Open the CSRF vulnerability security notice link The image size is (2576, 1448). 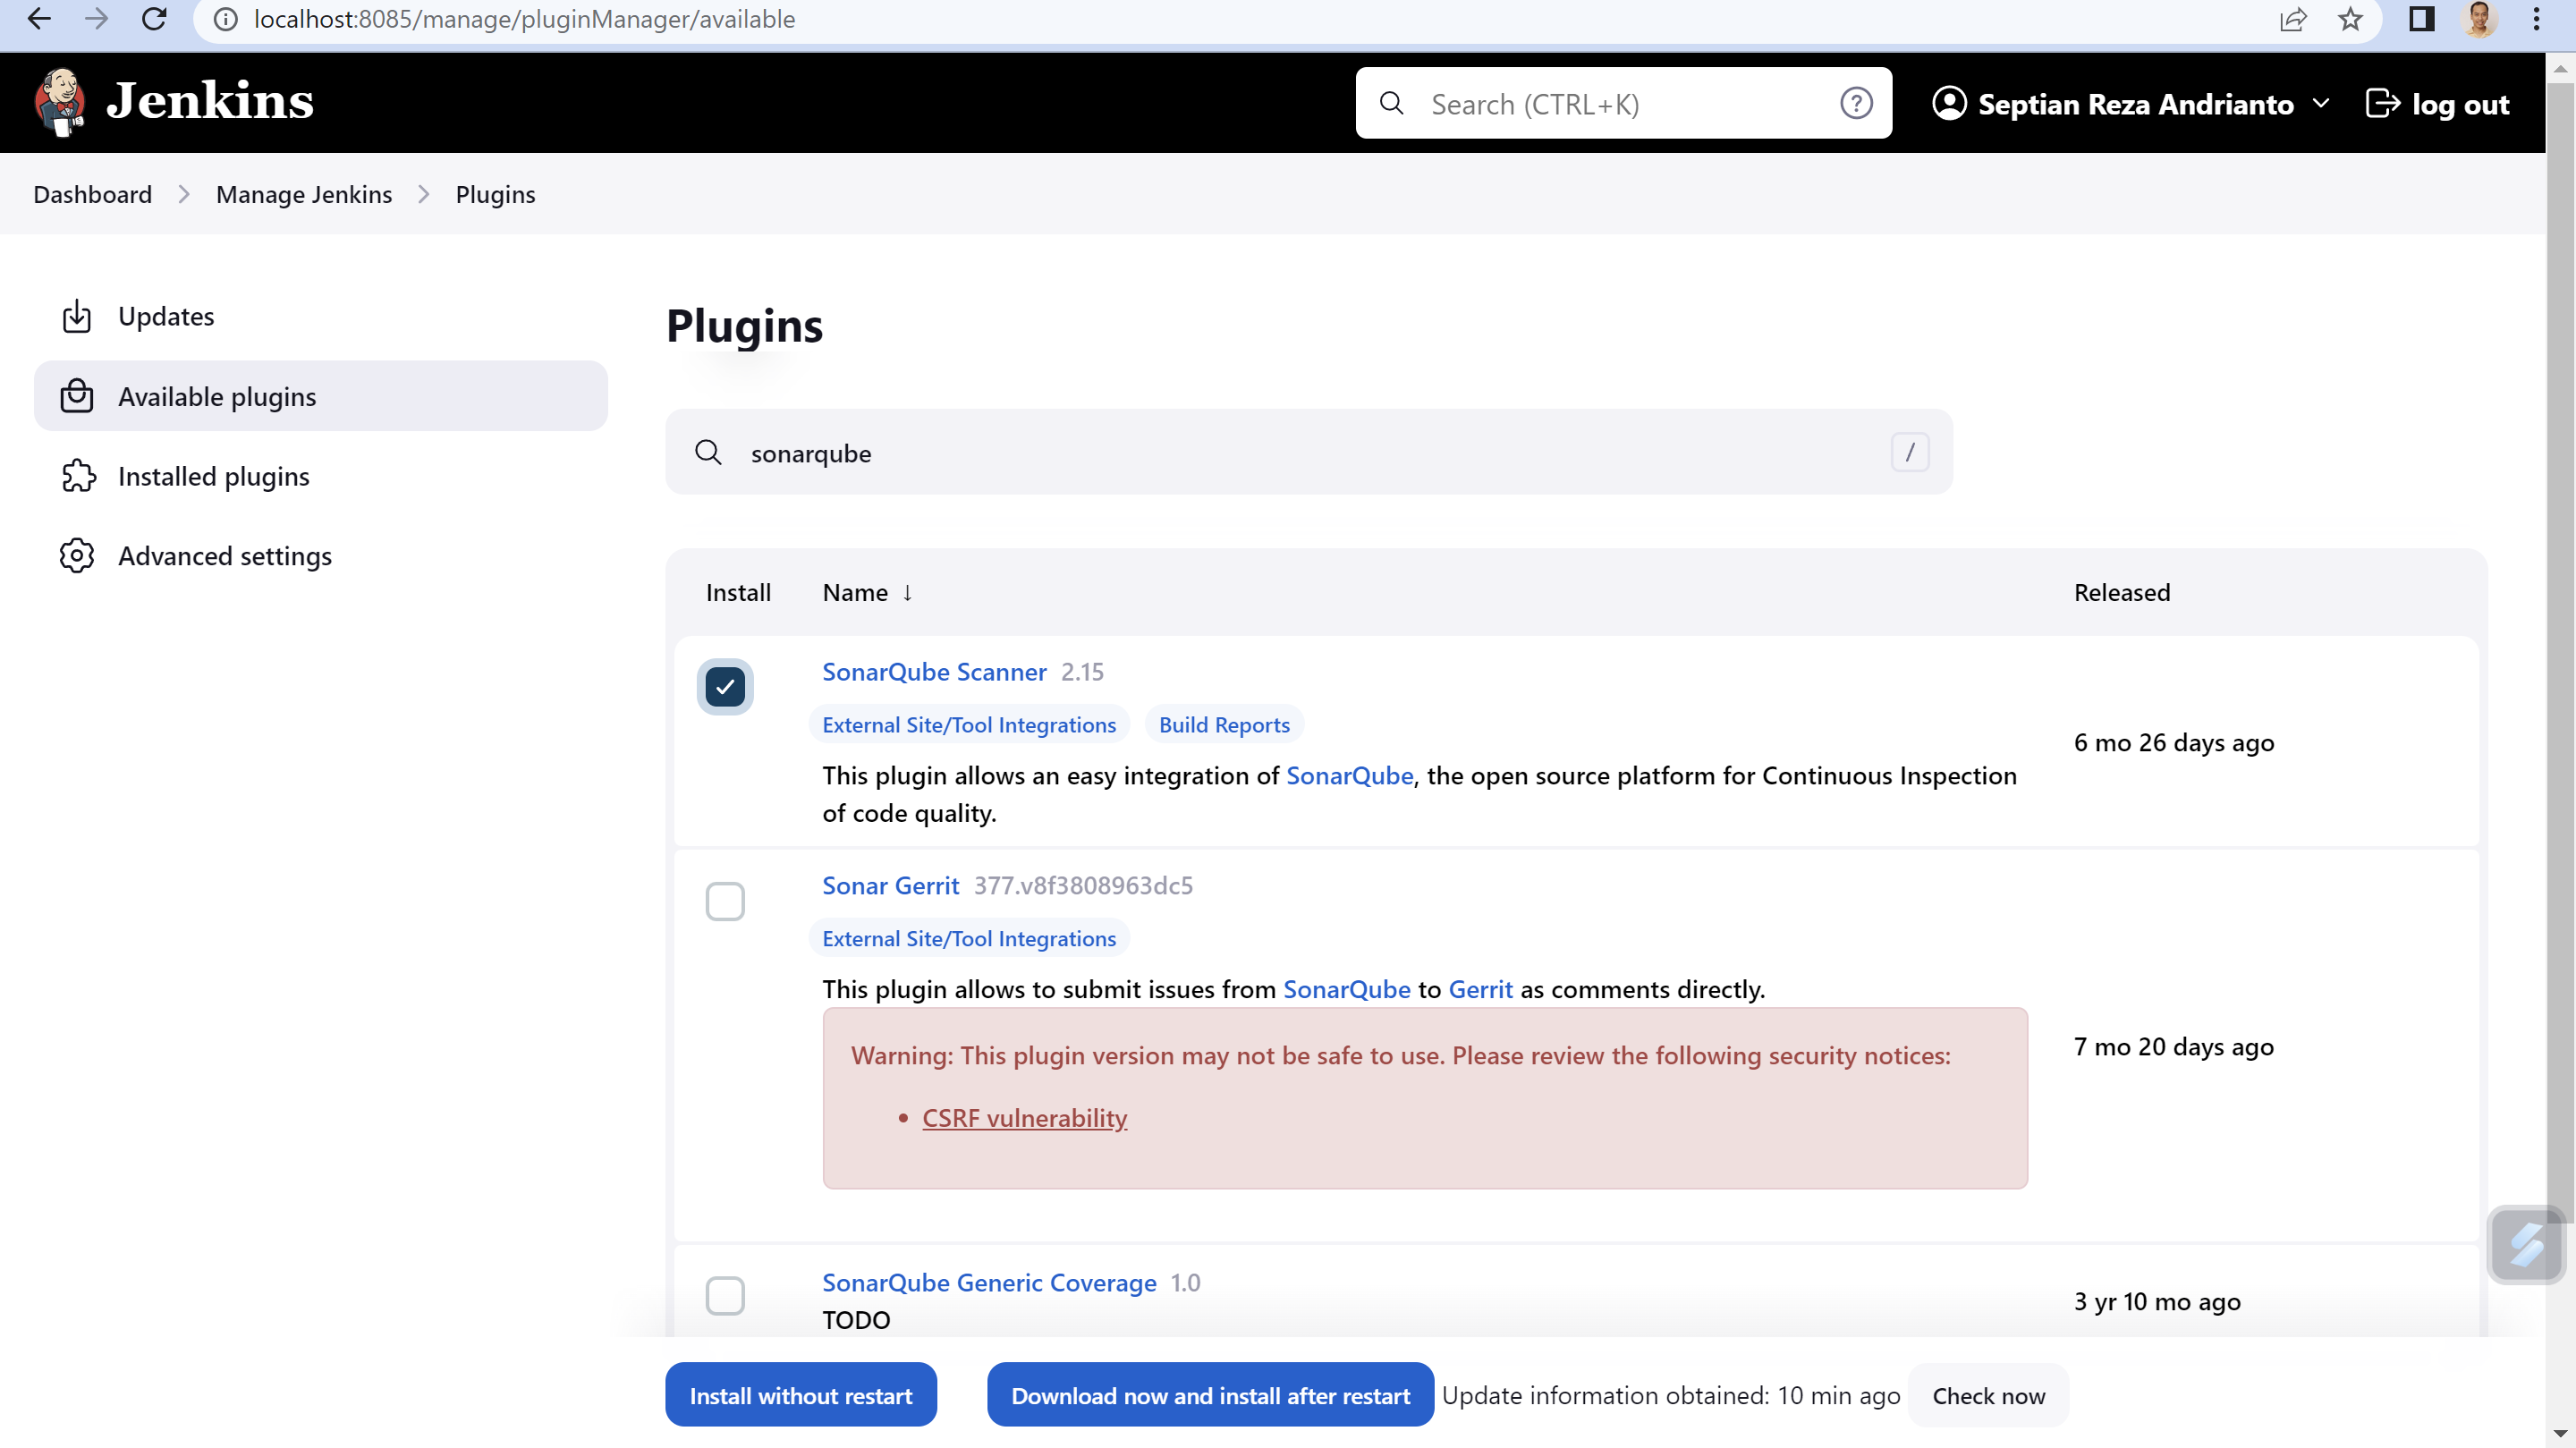(x=1023, y=1118)
